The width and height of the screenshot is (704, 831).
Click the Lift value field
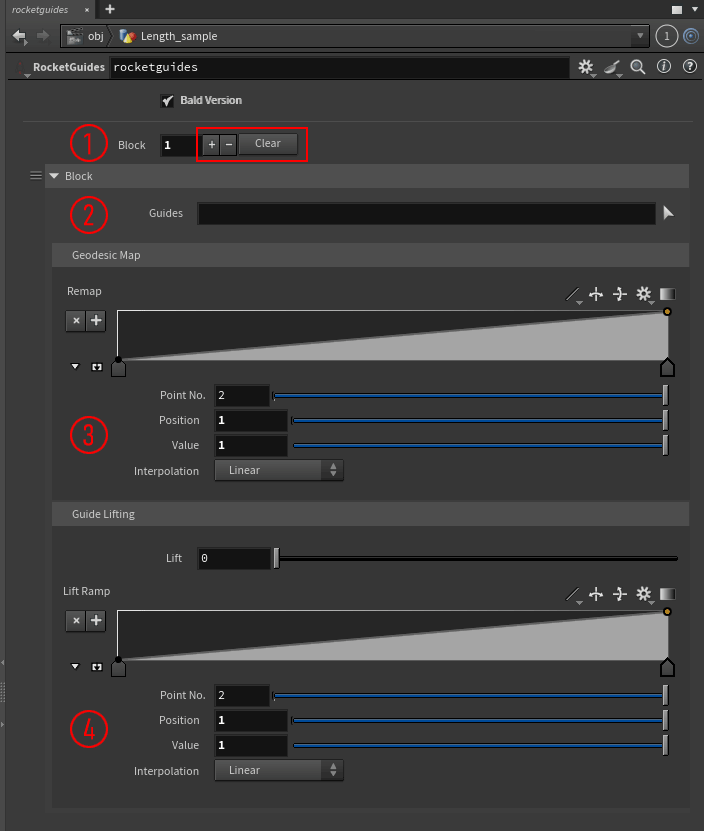pos(234,559)
